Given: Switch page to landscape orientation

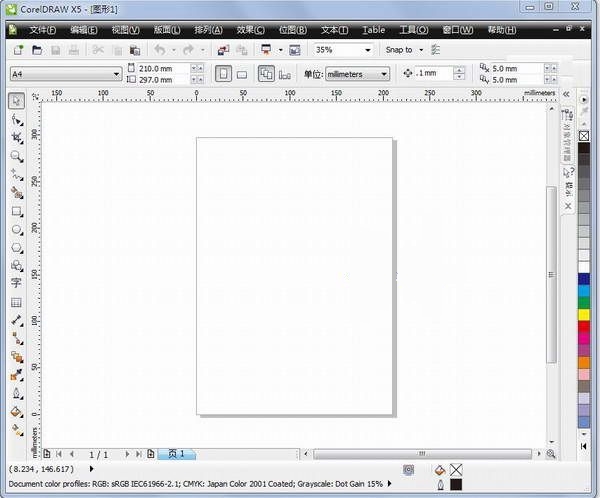Looking at the screenshot, I should point(242,73).
